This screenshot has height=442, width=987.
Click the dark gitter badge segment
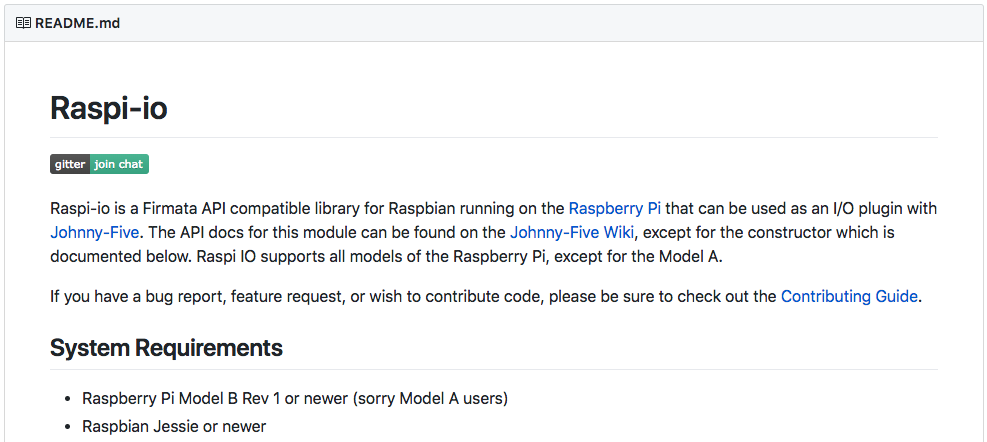(70, 164)
